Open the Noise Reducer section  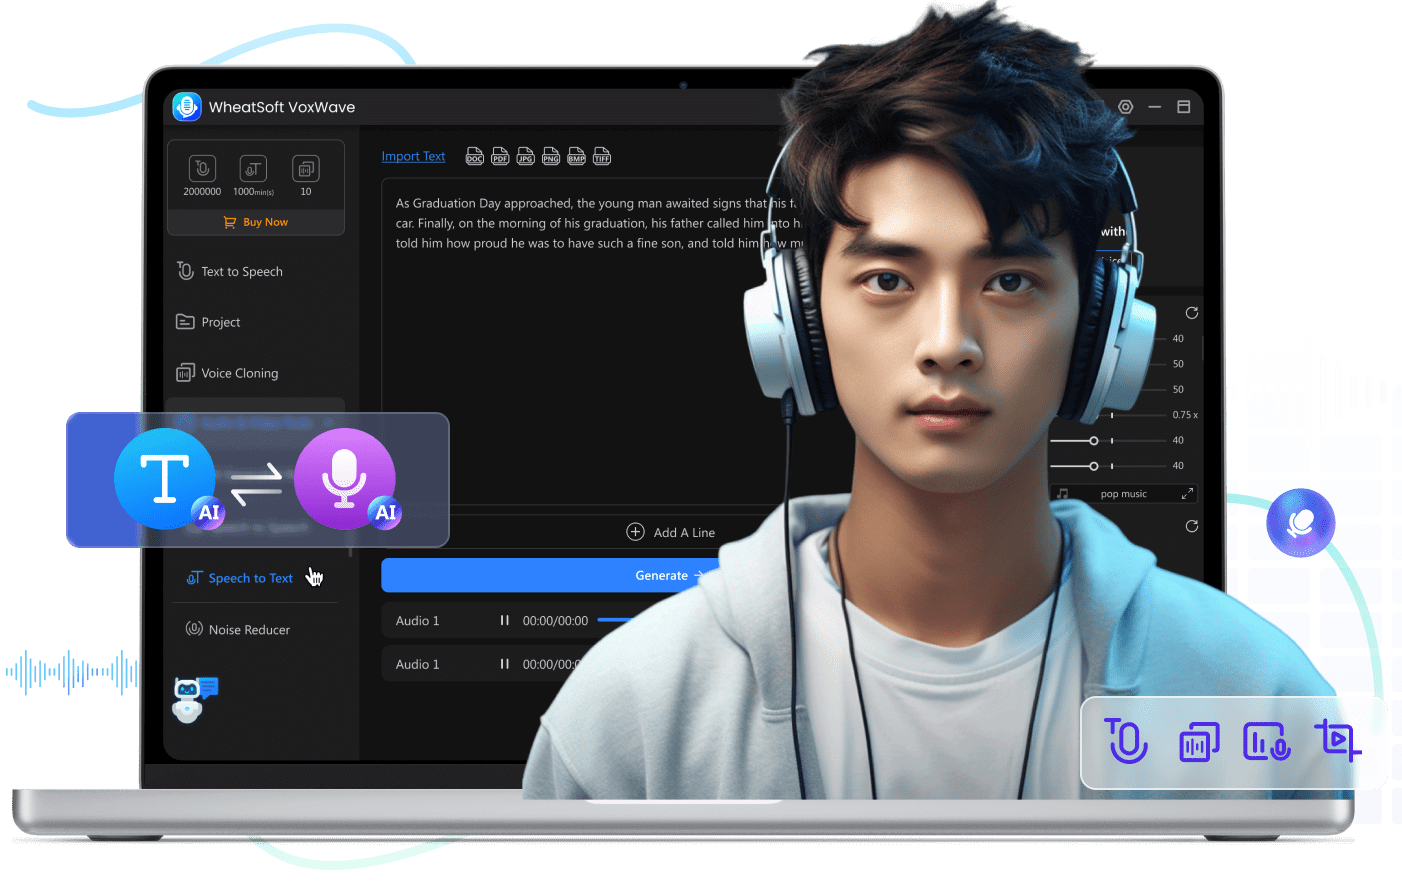(238, 629)
